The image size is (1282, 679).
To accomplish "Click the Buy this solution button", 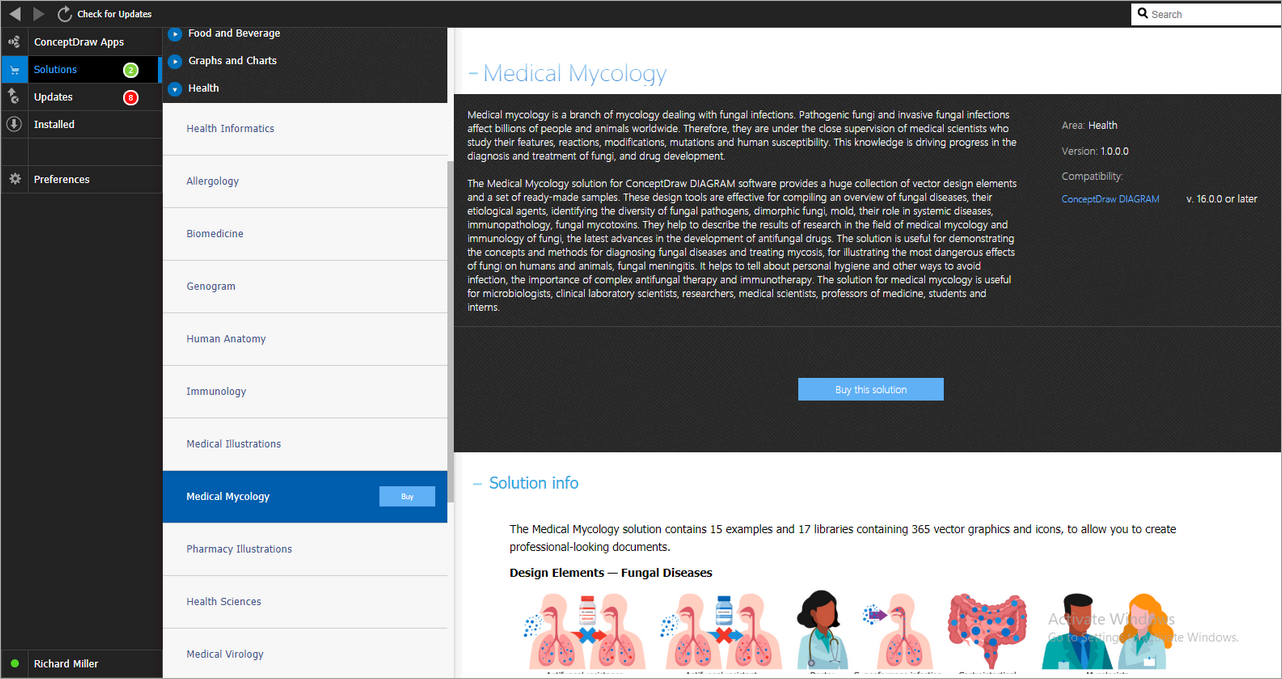I will coord(870,389).
